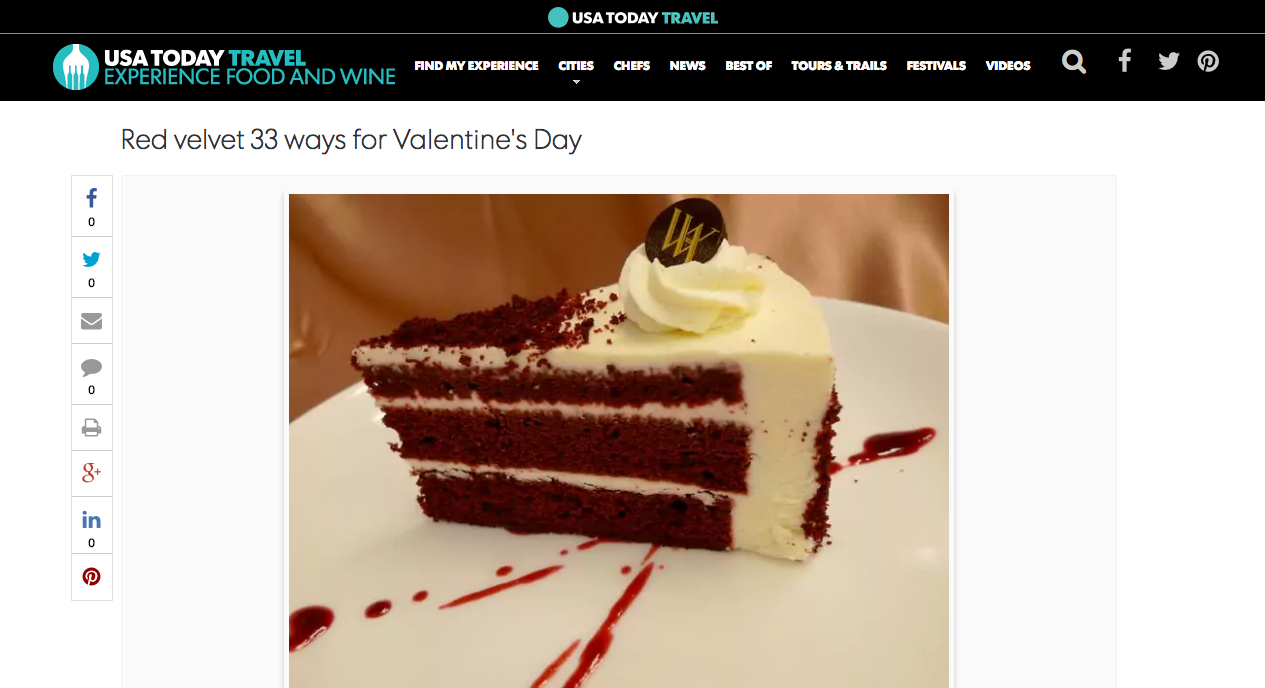
Task: Open the Festivals navigation link
Action: 936,66
